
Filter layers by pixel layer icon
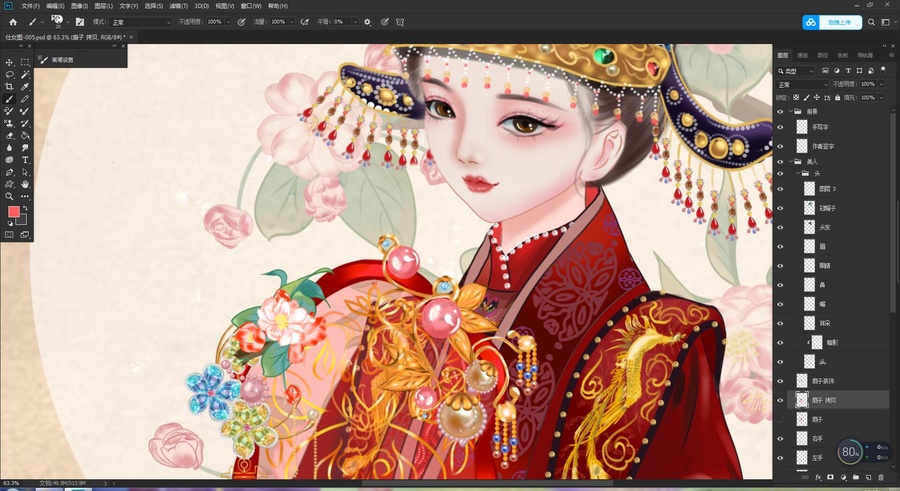pyautogui.click(x=825, y=71)
